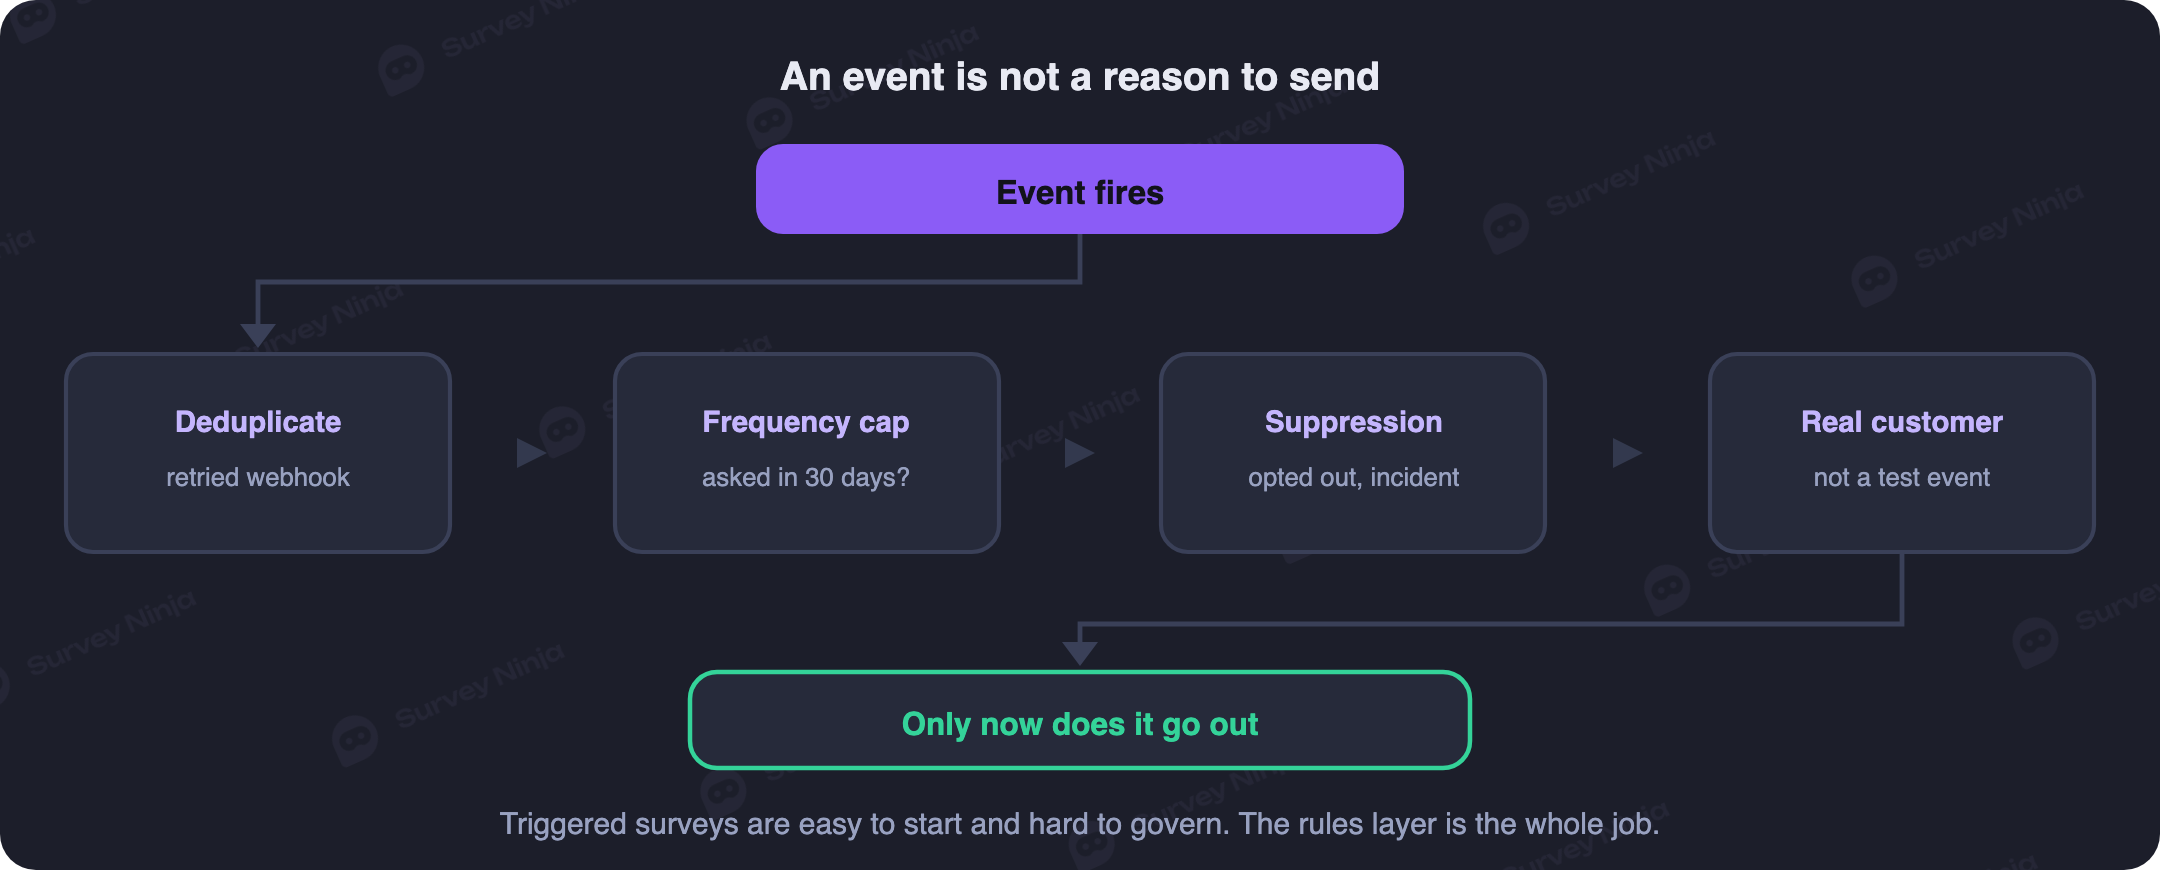This screenshot has width=2160, height=870.
Task: Click the Survey Ninja logo right of Event fires
Action: (1506, 228)
